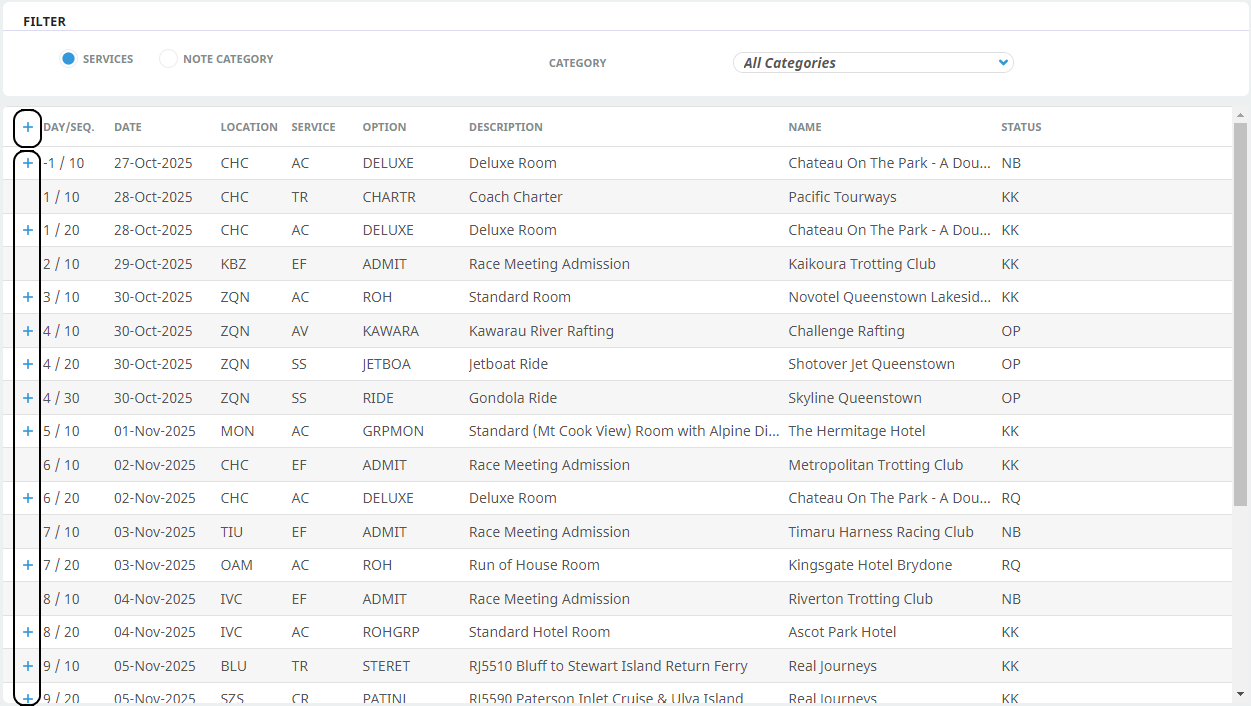Screen dimensions: 1251x706
Task: Click Timaru Harness Racing Club name
Action: point(881,532)
